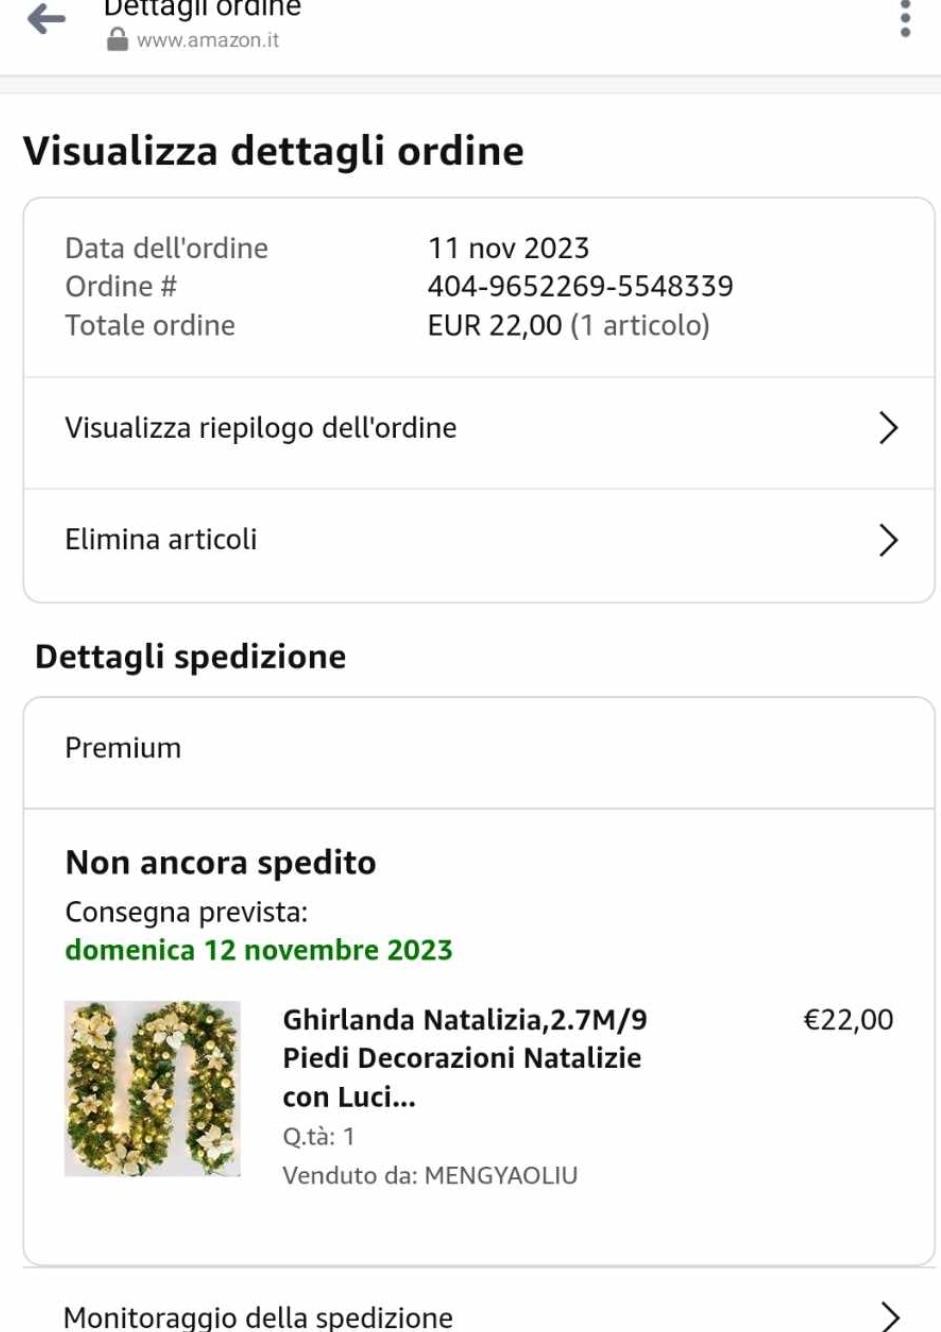Screen dimensions: 941x1332
Task: Open Visualizza riepilogo dell'ordine
Action: [x=261, y=428]
